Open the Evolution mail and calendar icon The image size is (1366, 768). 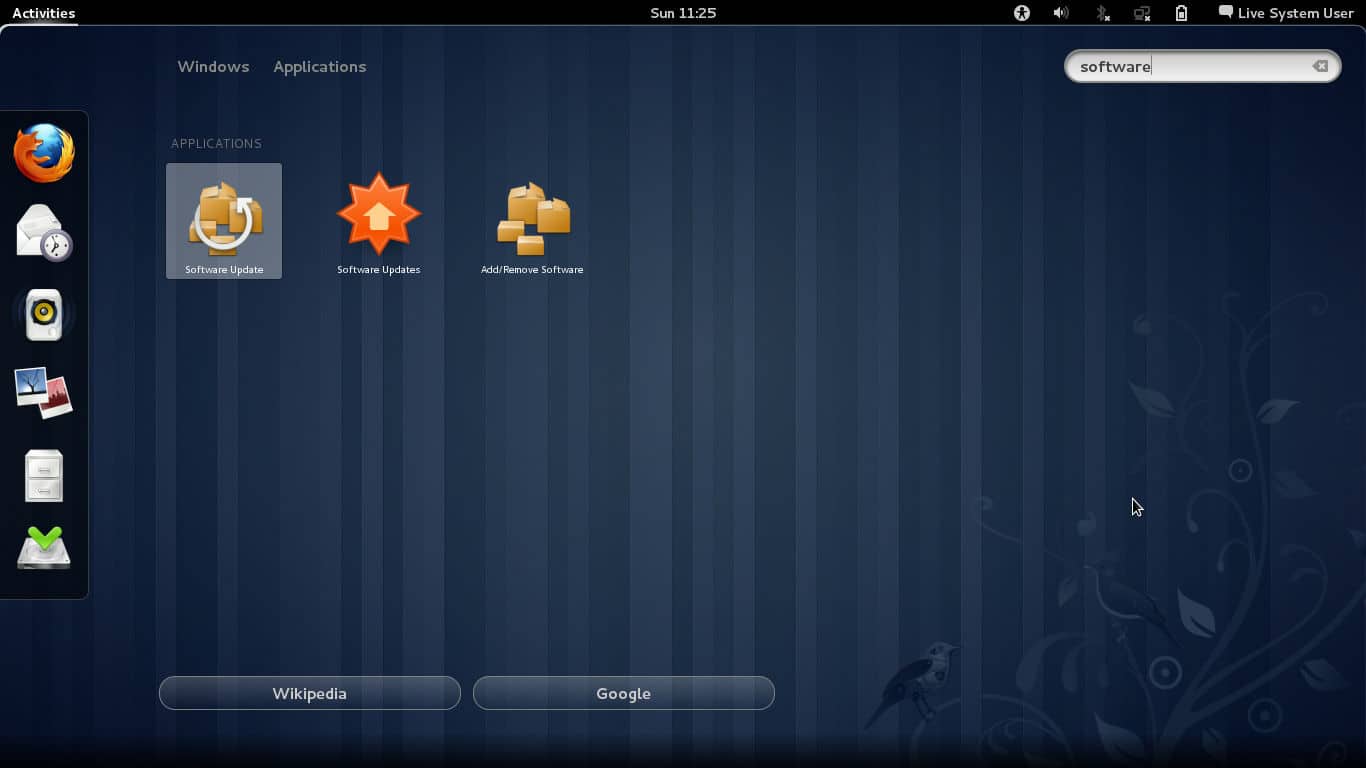click(x=44, y=232)
